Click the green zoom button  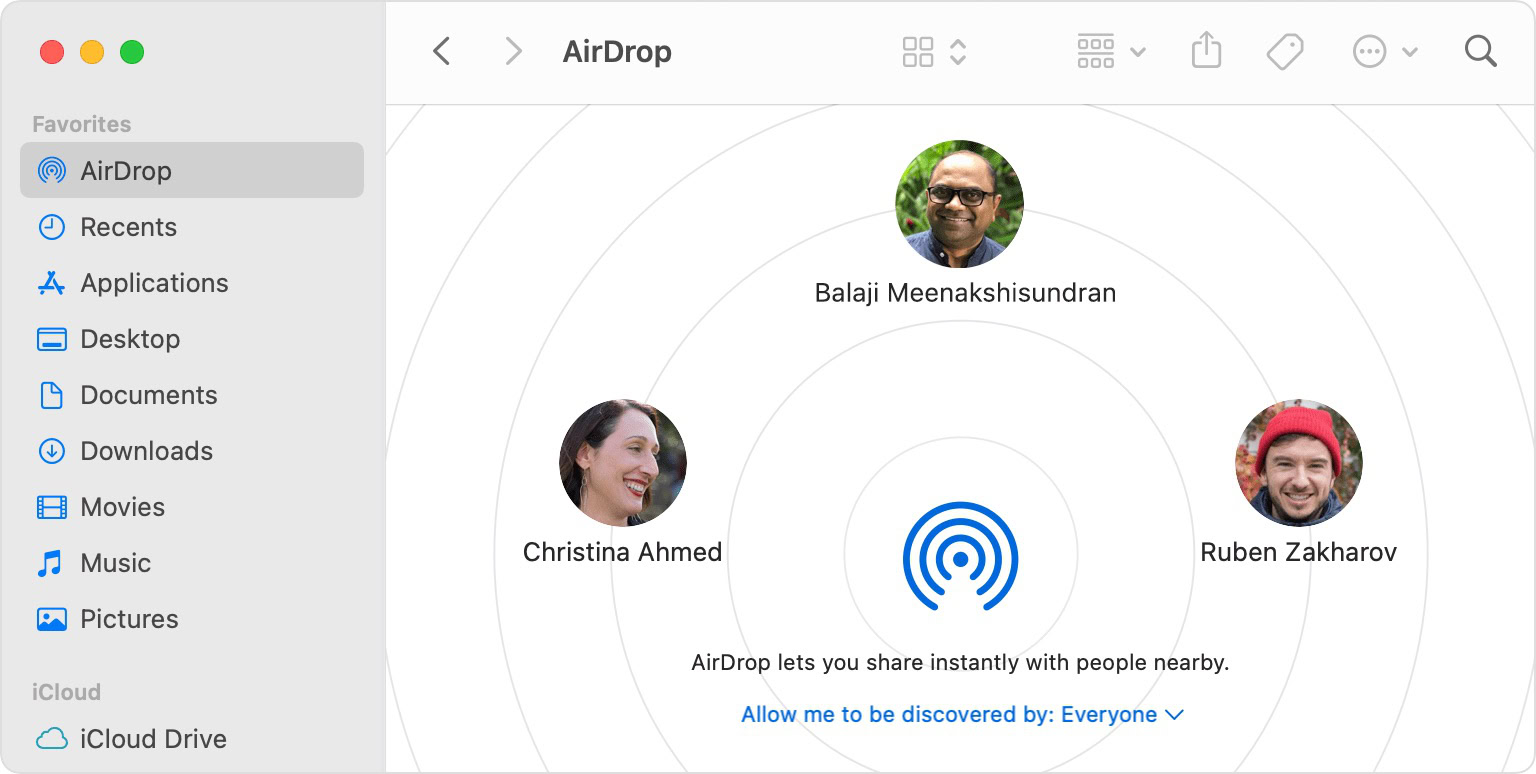click(132, 52)
